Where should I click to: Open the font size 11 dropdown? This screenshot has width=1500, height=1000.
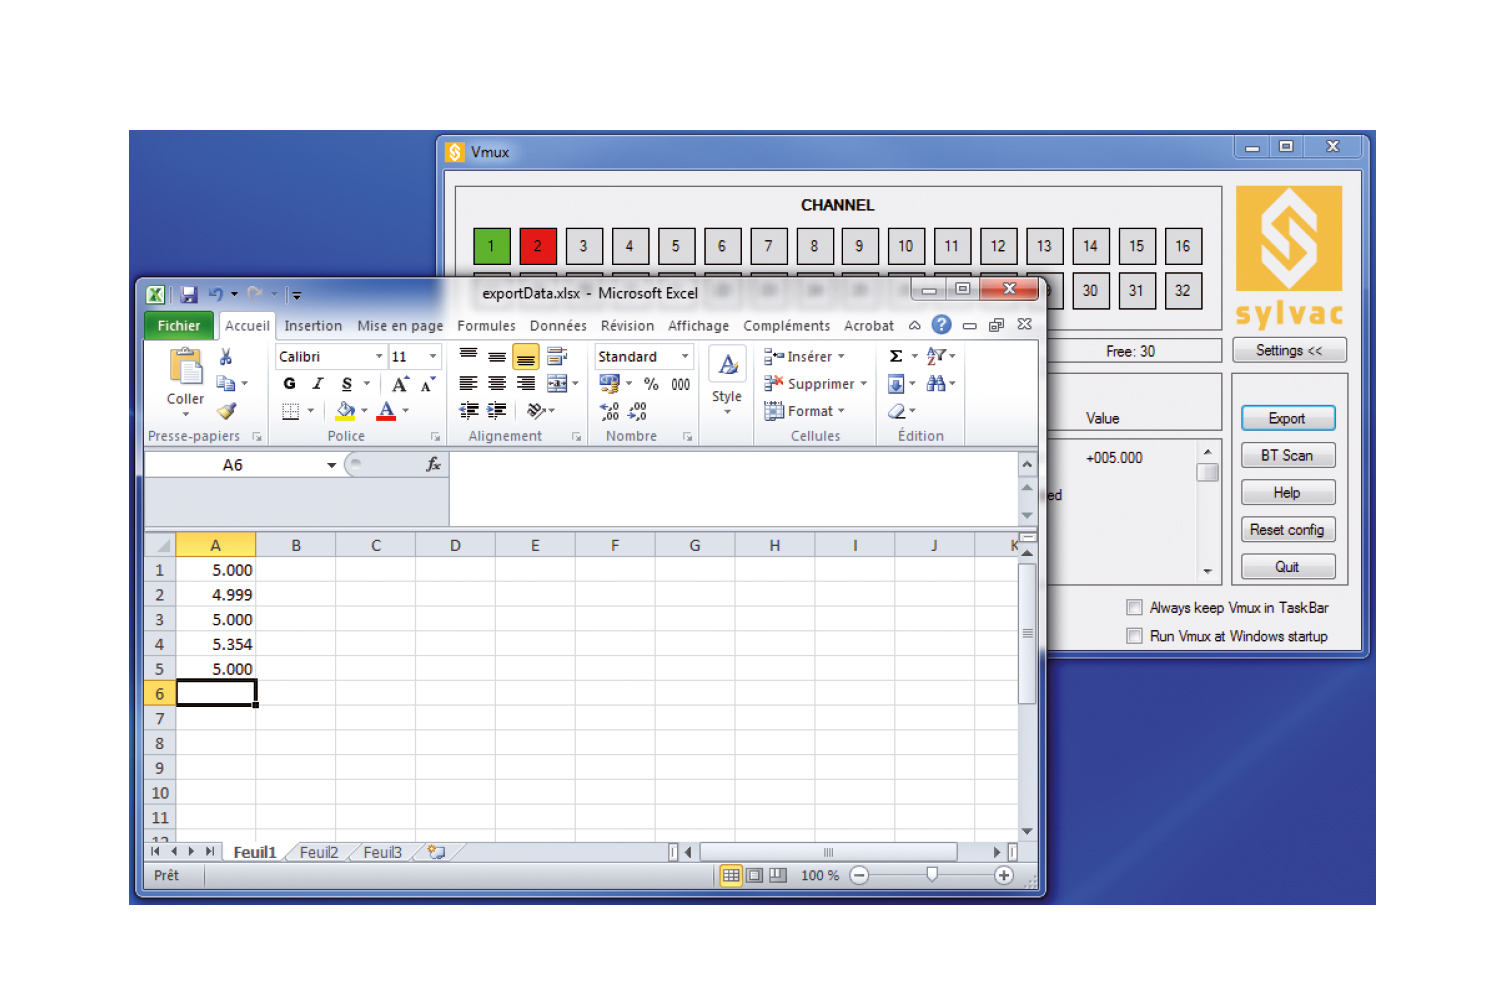433,357
